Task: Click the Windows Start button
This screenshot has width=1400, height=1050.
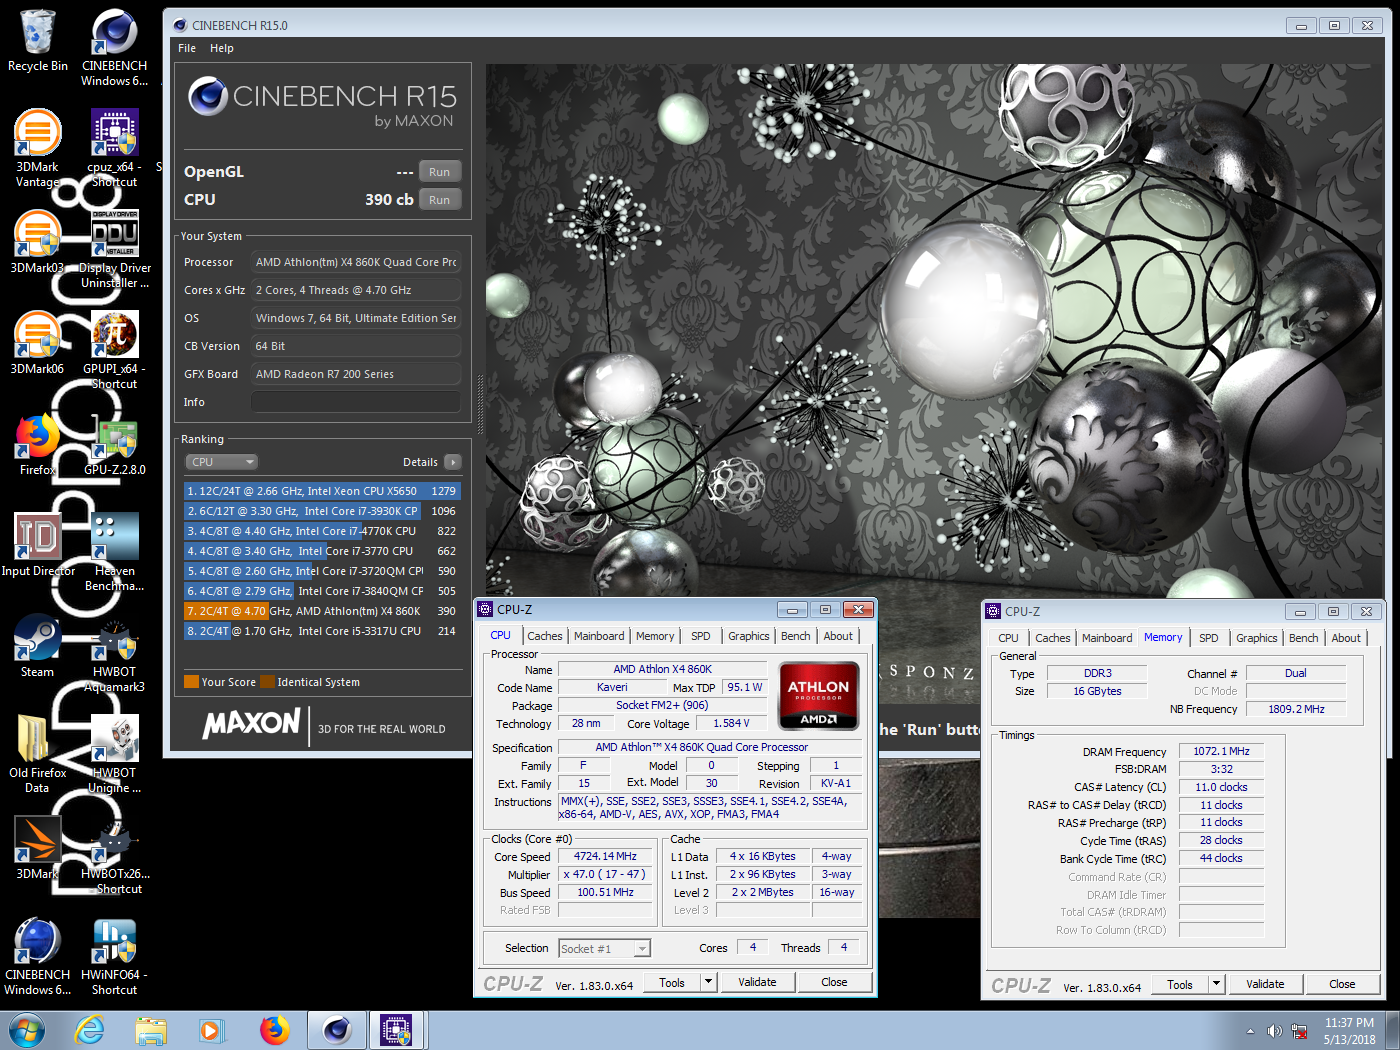Action: point(26,1030)
